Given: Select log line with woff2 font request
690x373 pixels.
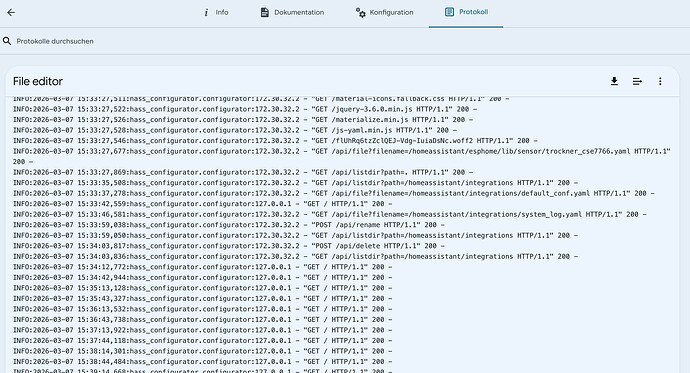Looking at the screenshot, I should coord(275,141).
